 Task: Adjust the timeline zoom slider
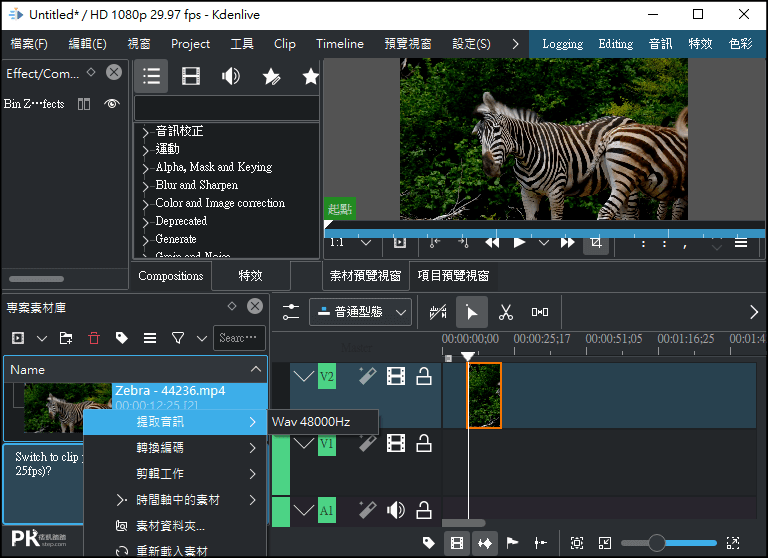(669, 543)
